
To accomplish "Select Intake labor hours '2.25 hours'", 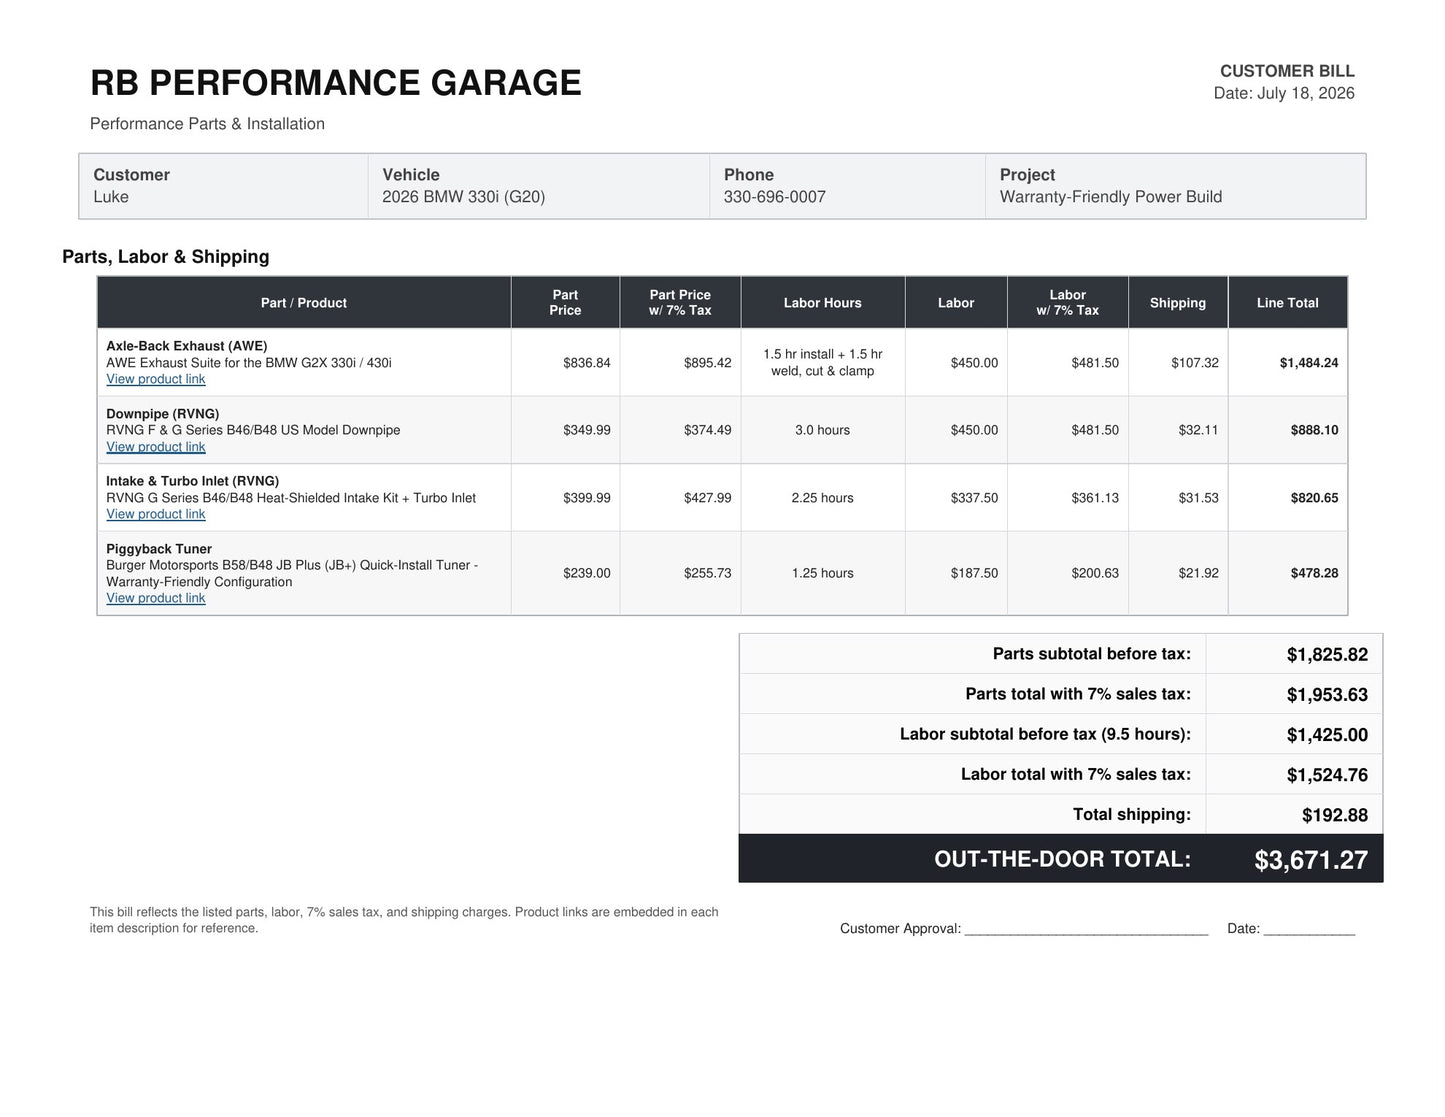I will [x=823, y=498].
